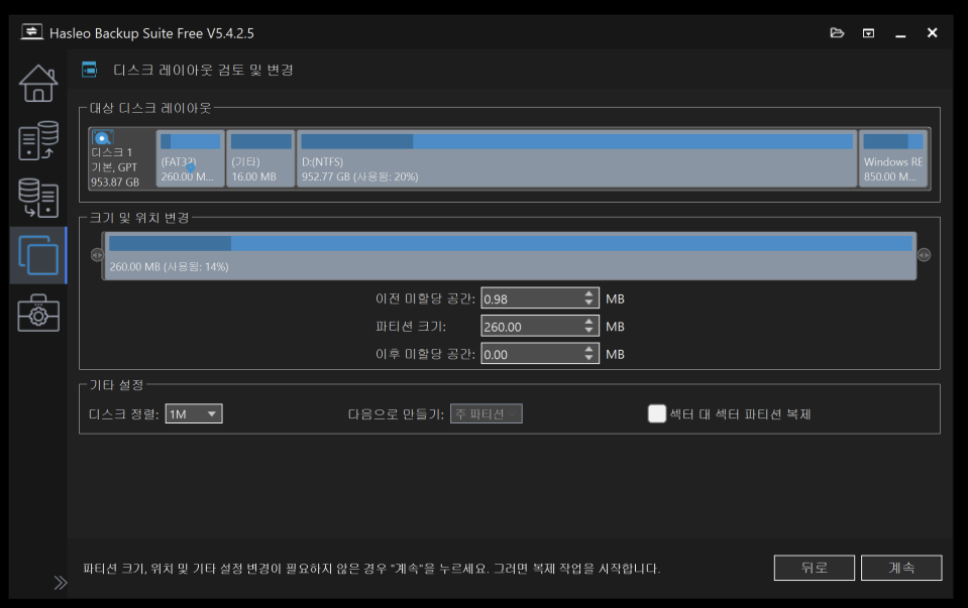Click the 이전 미할당 공간 value field

(530, 299)
